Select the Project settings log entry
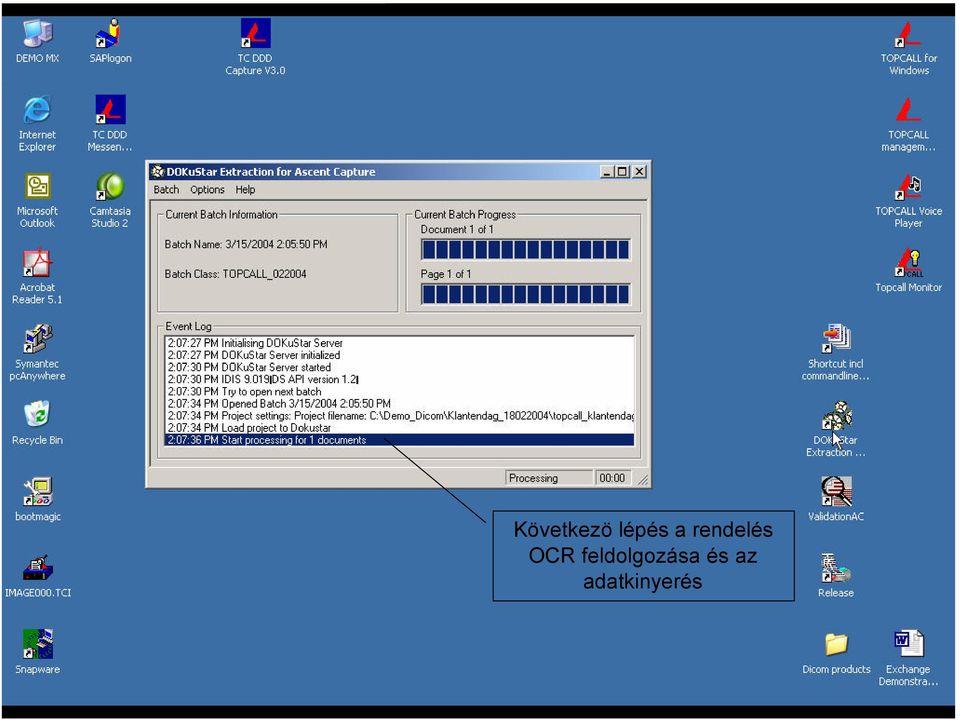Screen dimensions: 960x720 (400, 416)
